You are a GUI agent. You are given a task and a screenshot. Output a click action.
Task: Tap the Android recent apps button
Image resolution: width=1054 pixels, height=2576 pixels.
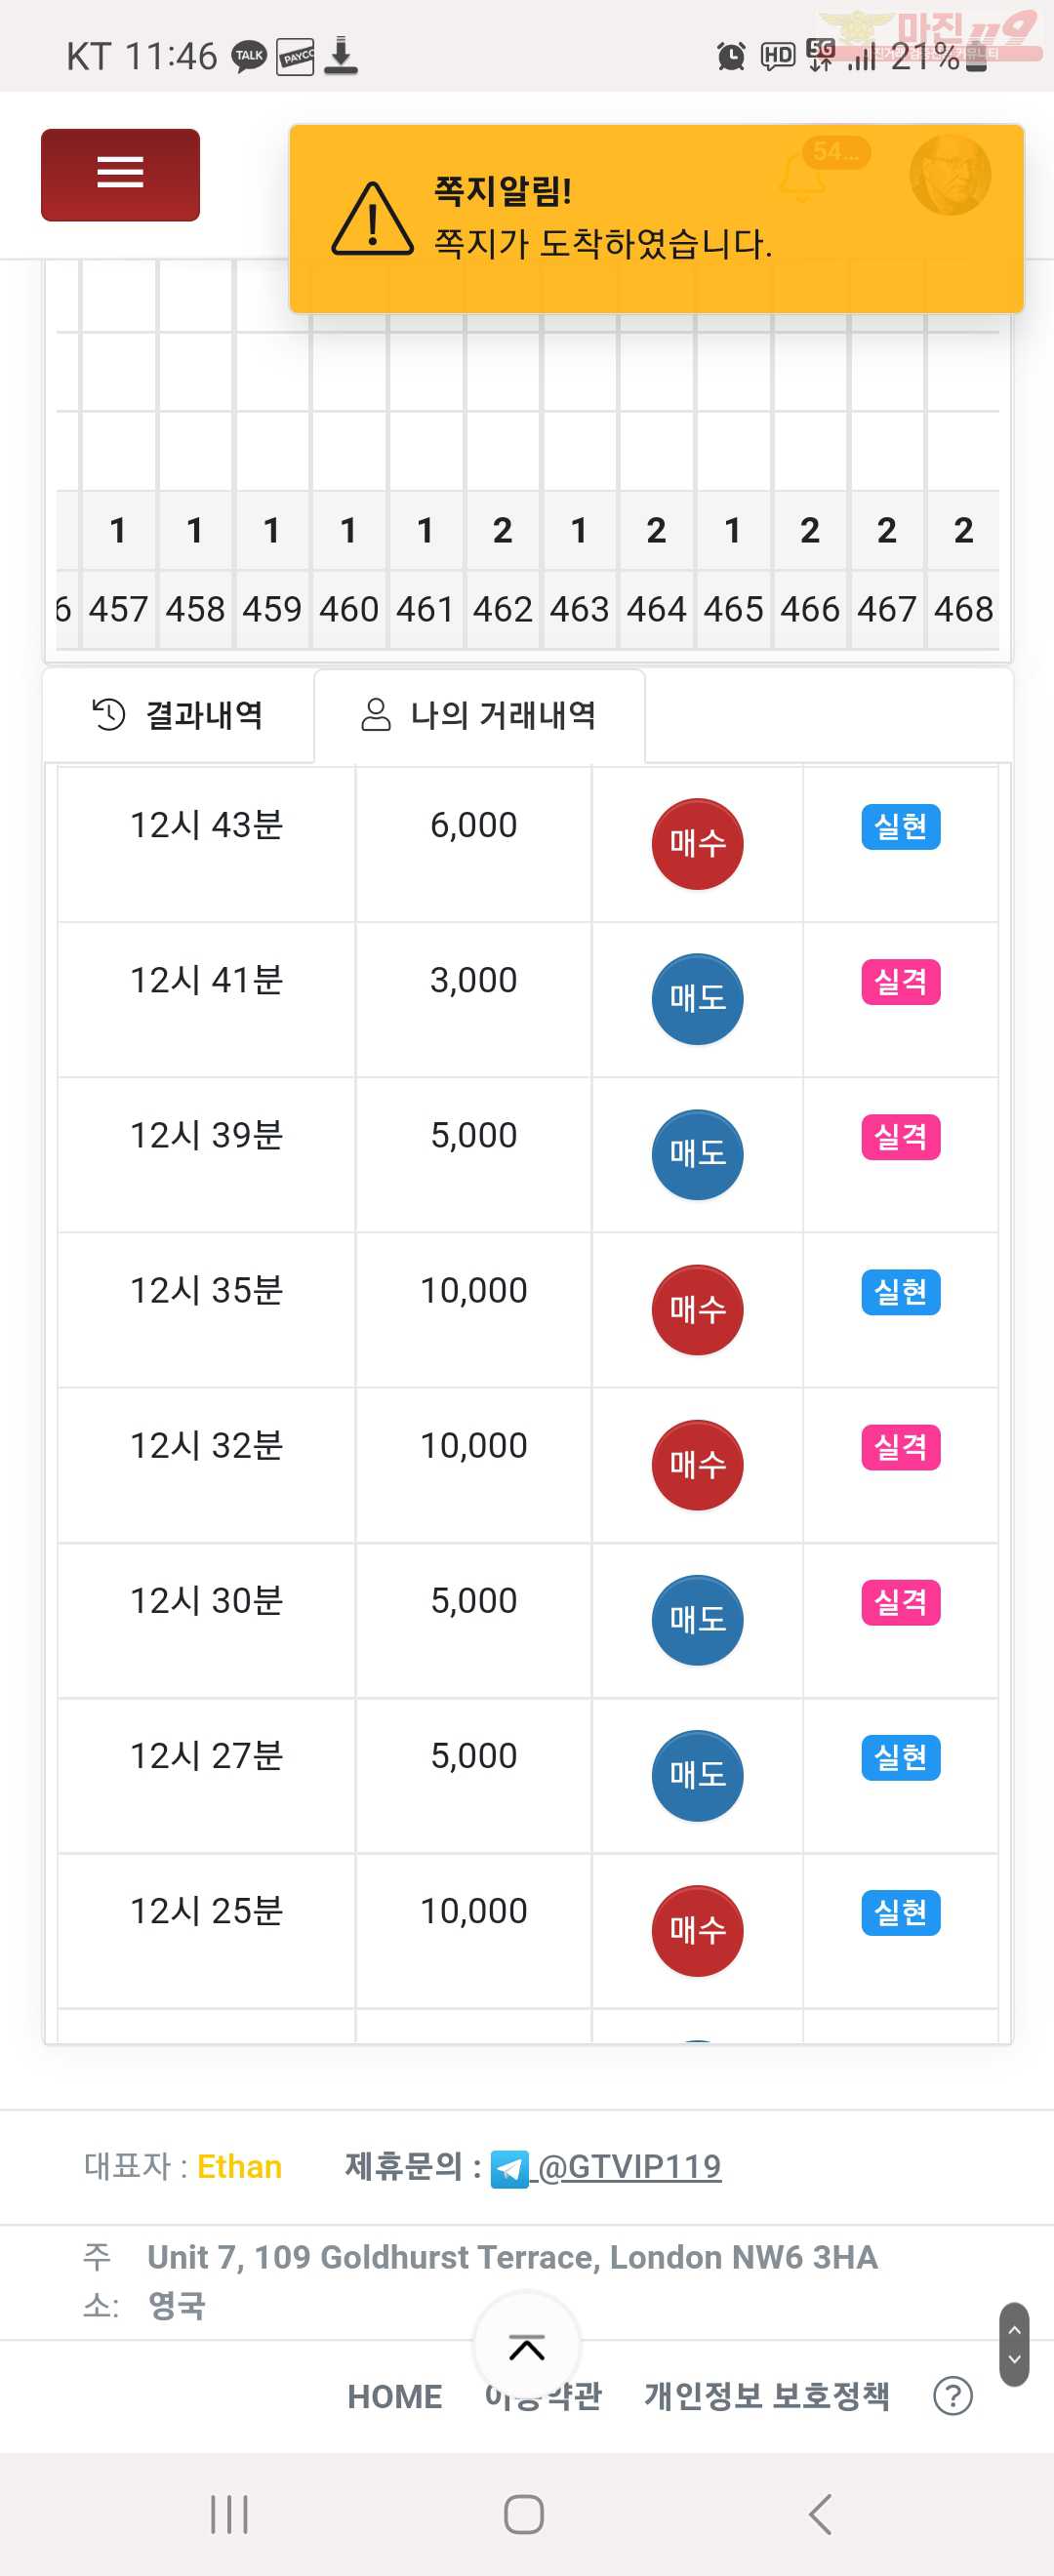(230, 2514)
